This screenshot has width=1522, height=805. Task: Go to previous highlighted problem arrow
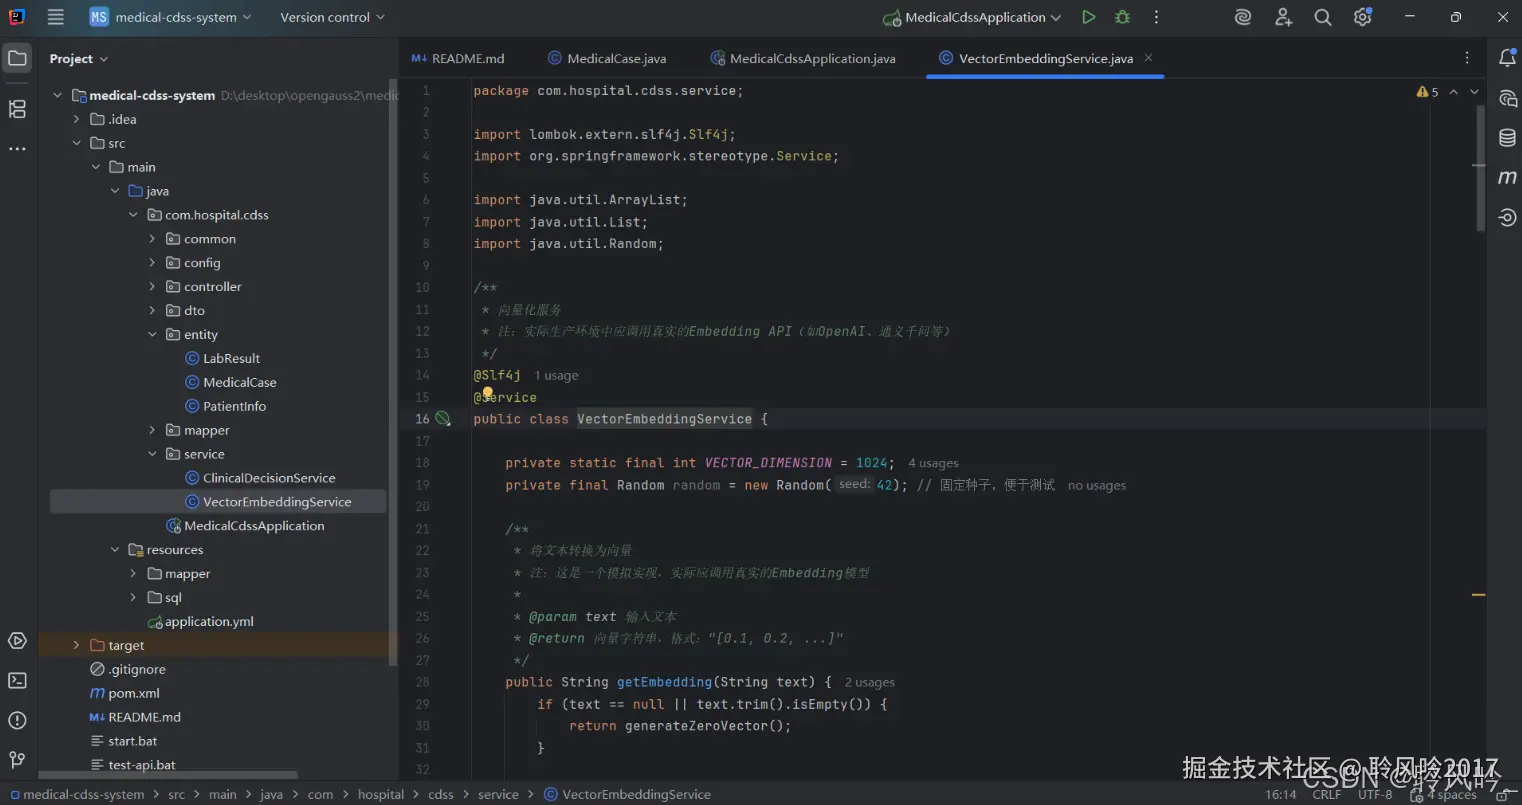tap(1454, 92)
